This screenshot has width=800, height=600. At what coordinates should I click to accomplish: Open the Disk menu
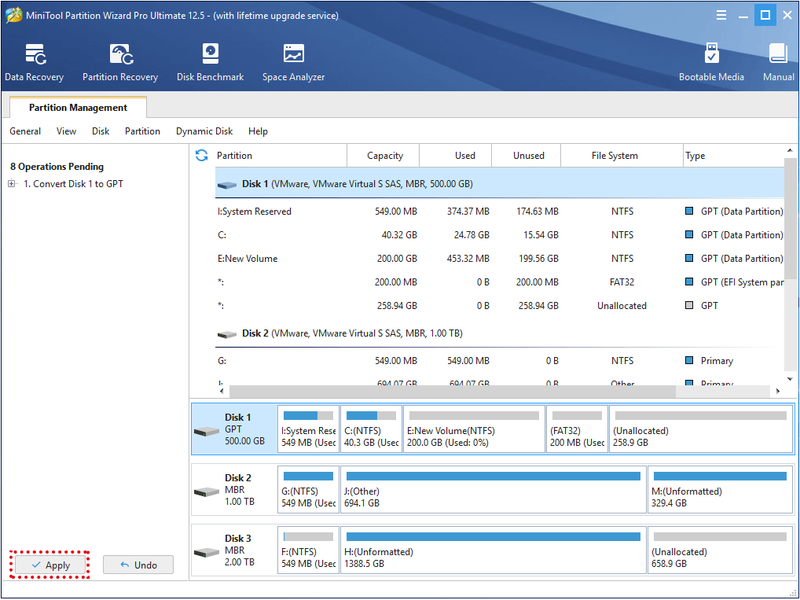point(101,131)
